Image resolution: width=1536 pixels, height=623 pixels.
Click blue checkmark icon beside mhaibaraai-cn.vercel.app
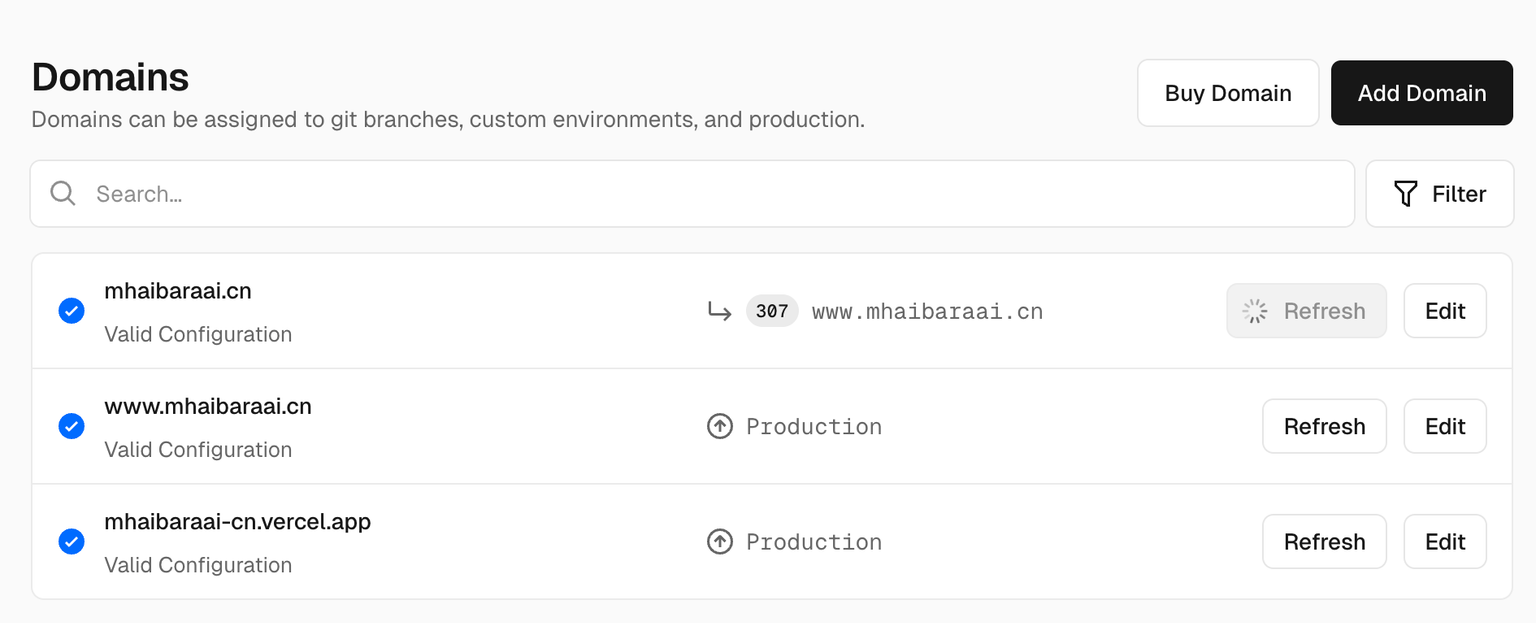coord(71,542)
